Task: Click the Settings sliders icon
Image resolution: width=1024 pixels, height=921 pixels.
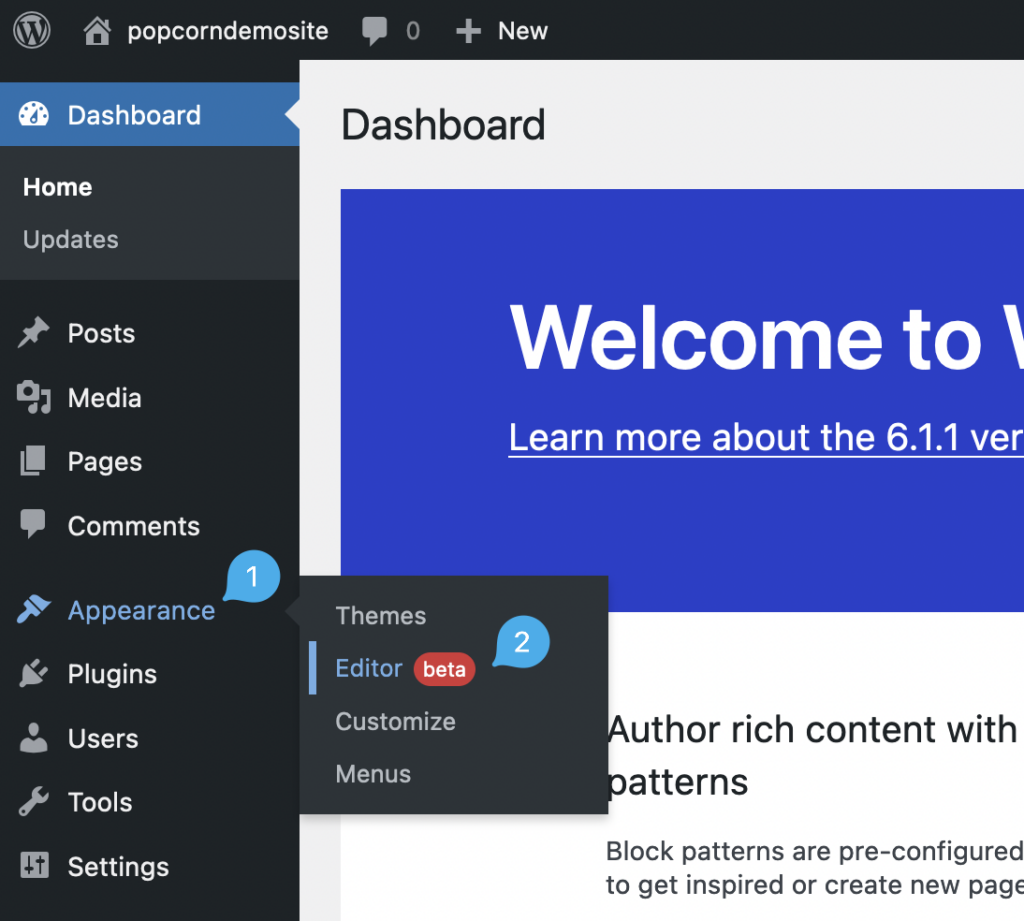Action: pyautogui.click(x=34, y=865)
